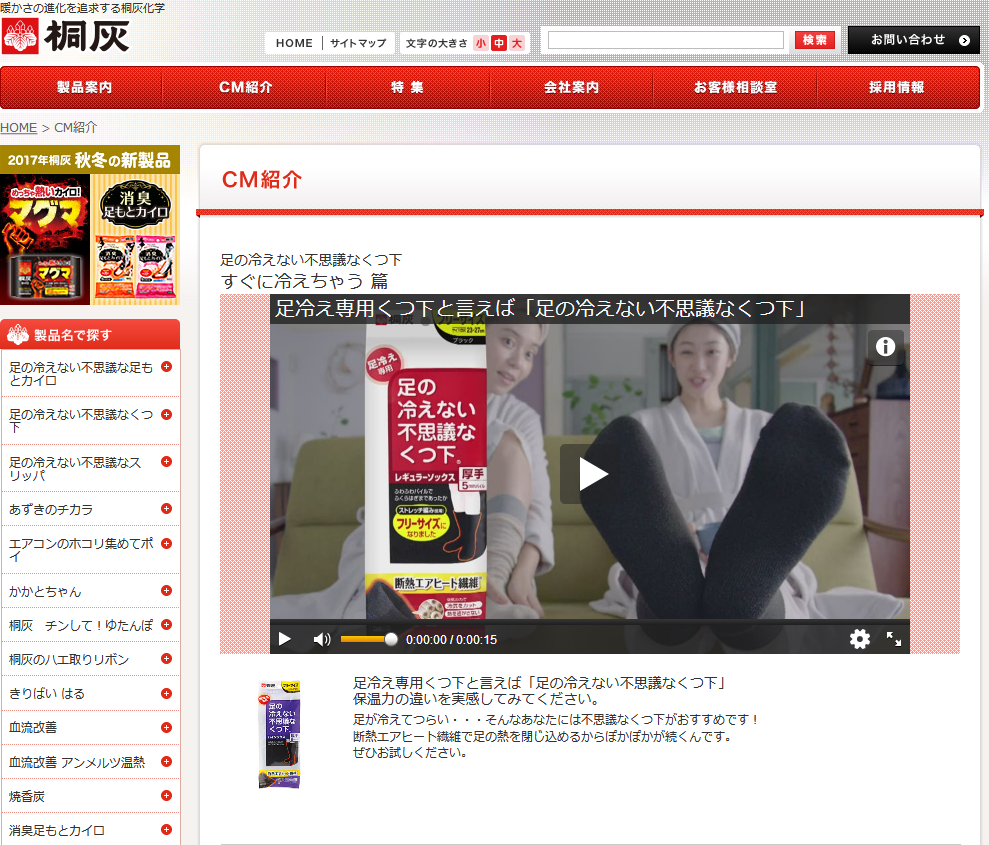
Task: Click the video time display 0:00:00 / 0:00:15
Action: pos(452,639)
